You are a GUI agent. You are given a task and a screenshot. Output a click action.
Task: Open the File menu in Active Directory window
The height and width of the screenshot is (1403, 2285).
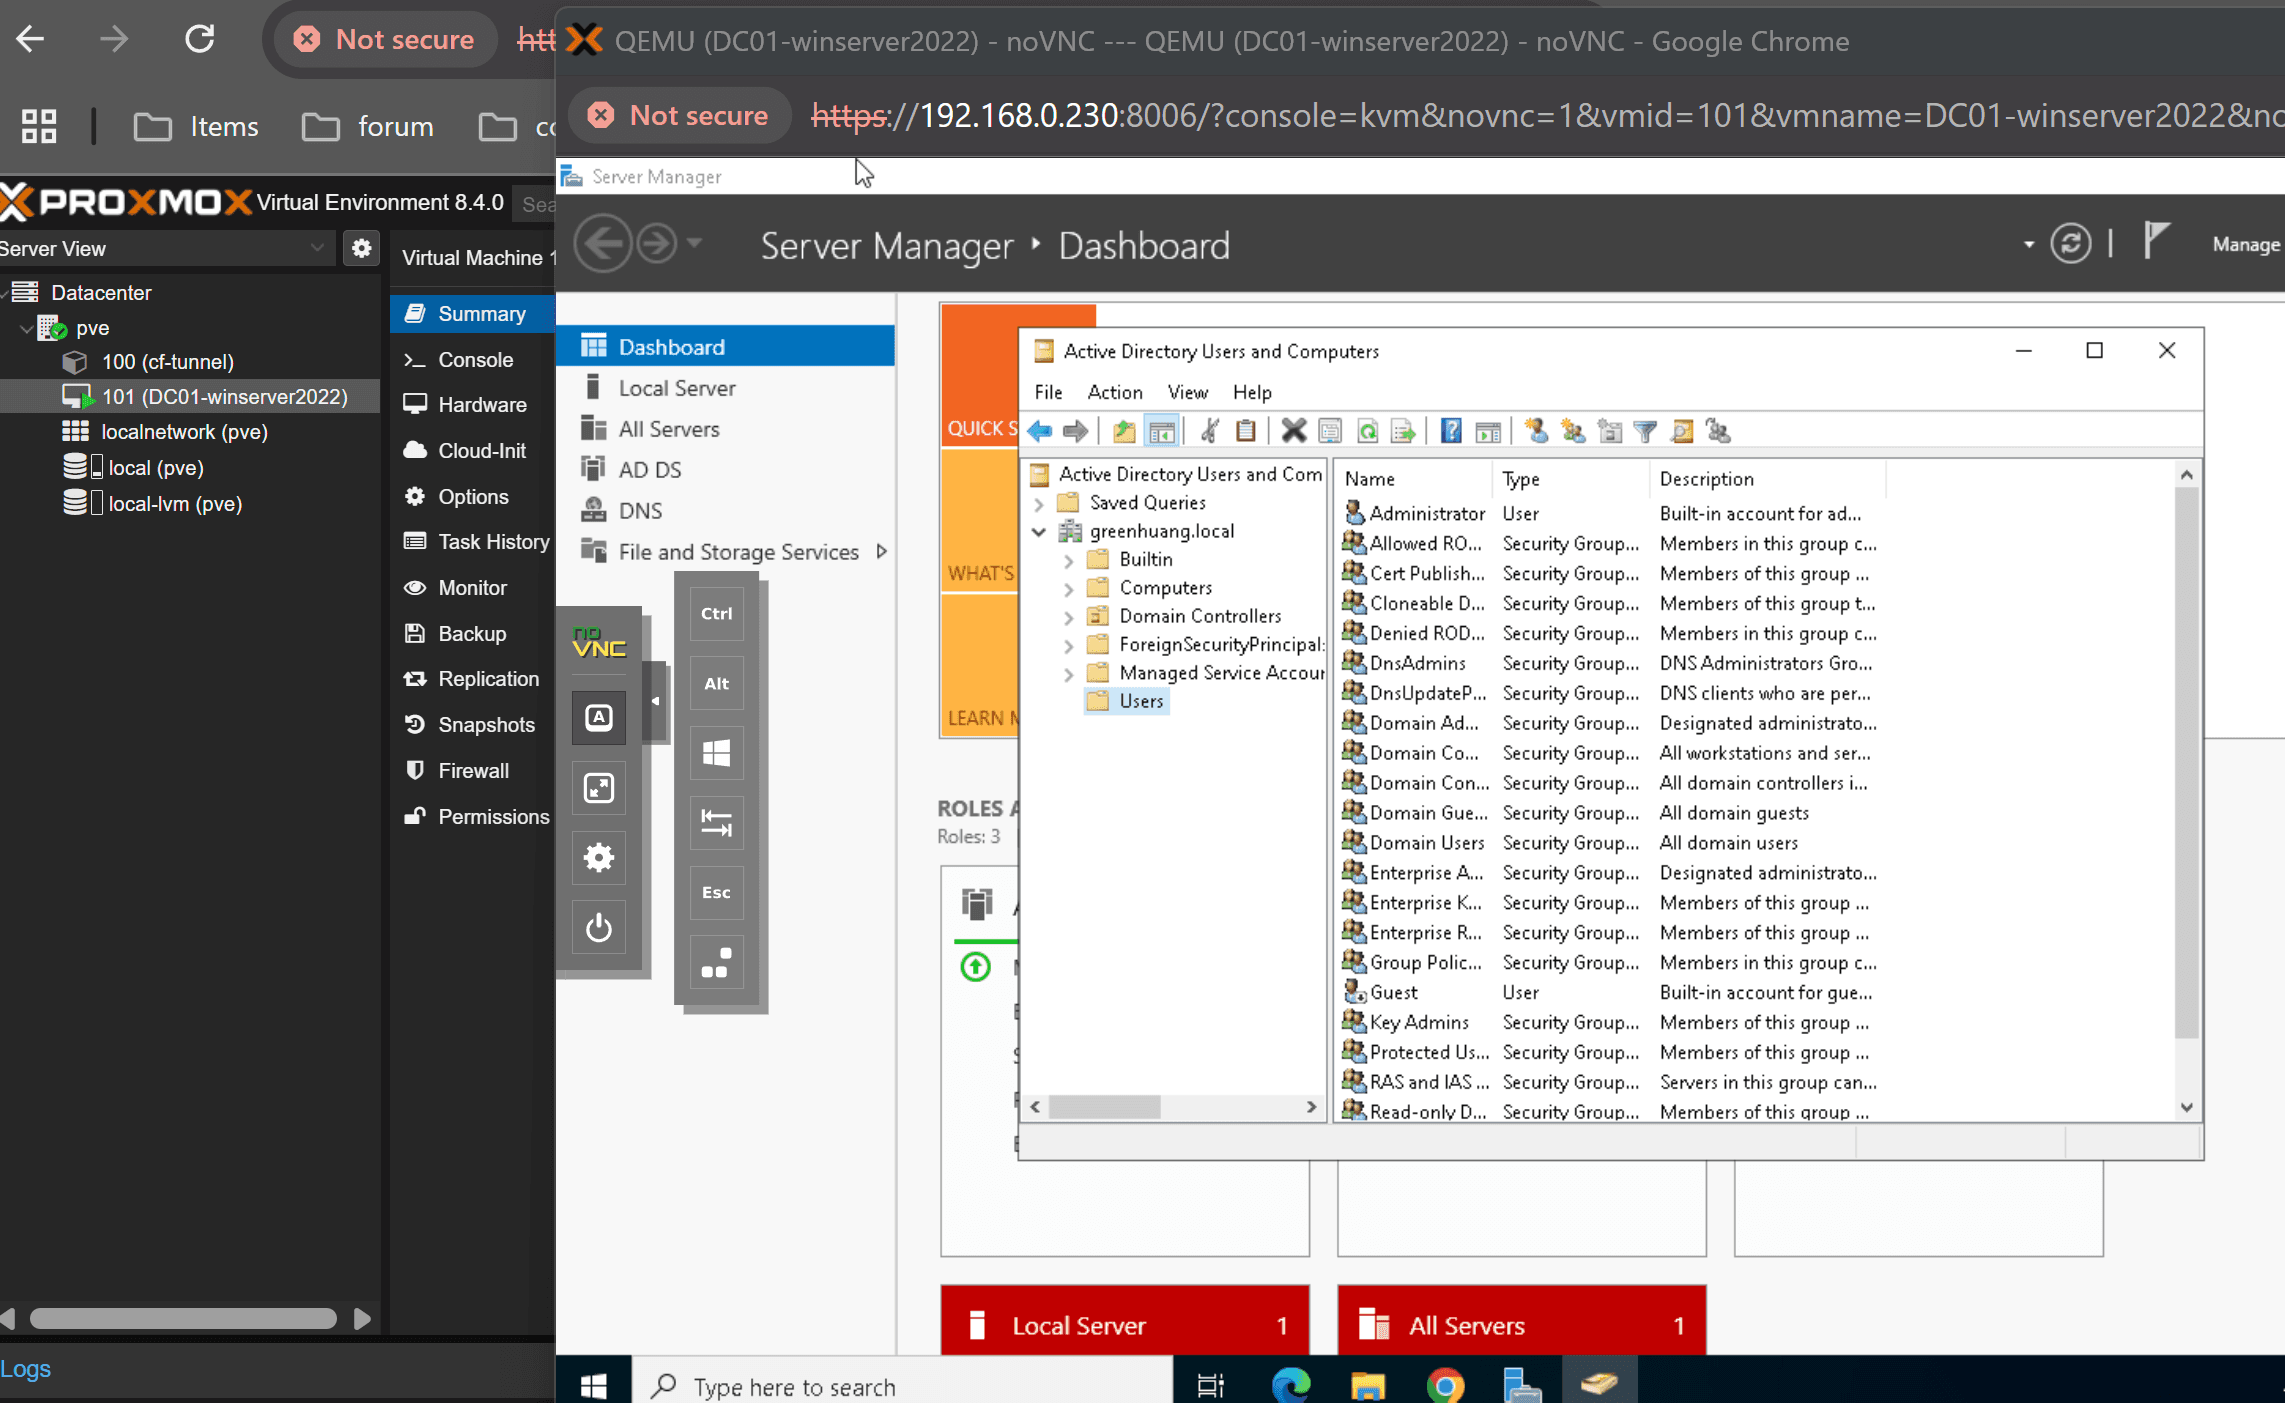click(x=1048, y=392)
